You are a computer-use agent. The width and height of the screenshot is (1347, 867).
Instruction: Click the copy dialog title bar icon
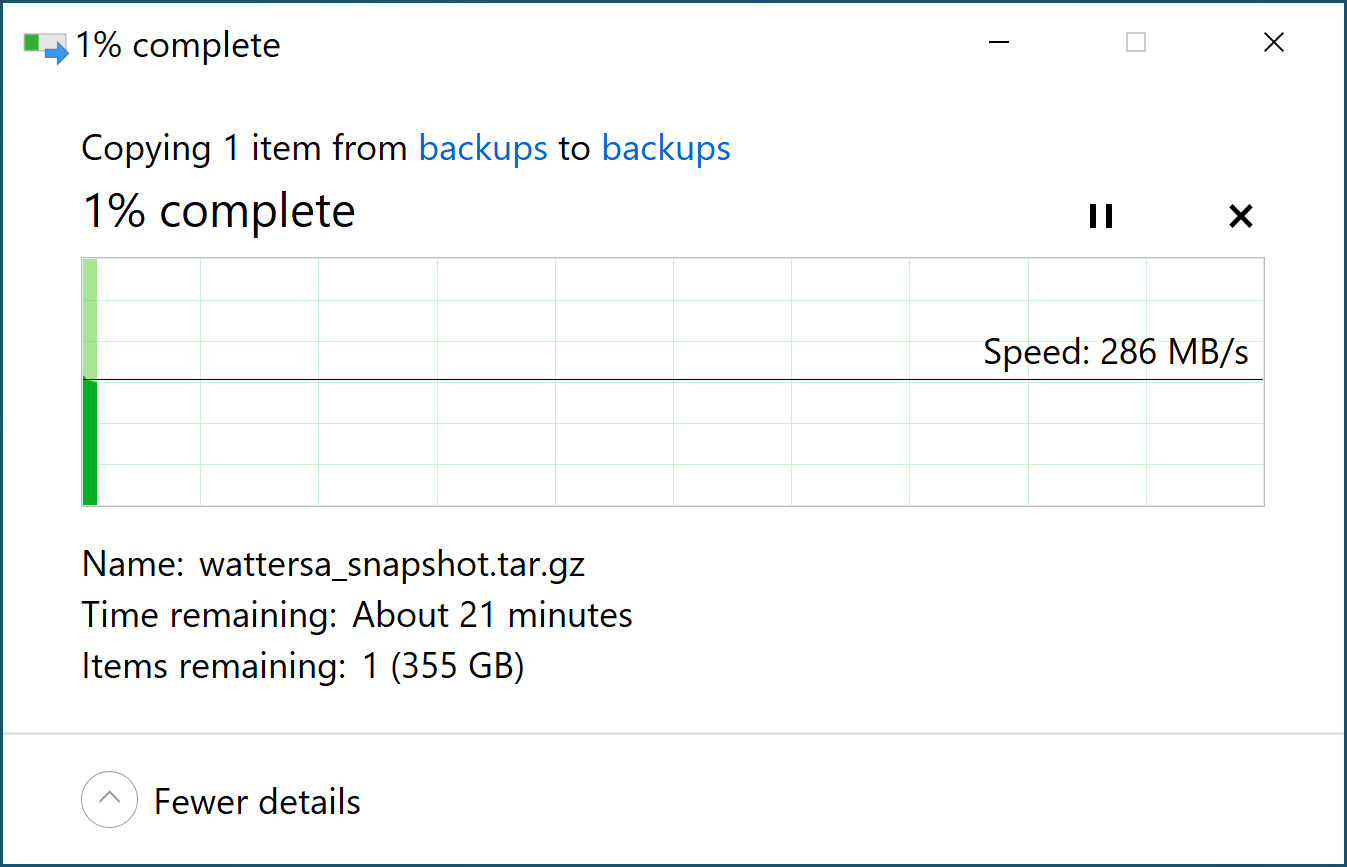pos(45,47)
